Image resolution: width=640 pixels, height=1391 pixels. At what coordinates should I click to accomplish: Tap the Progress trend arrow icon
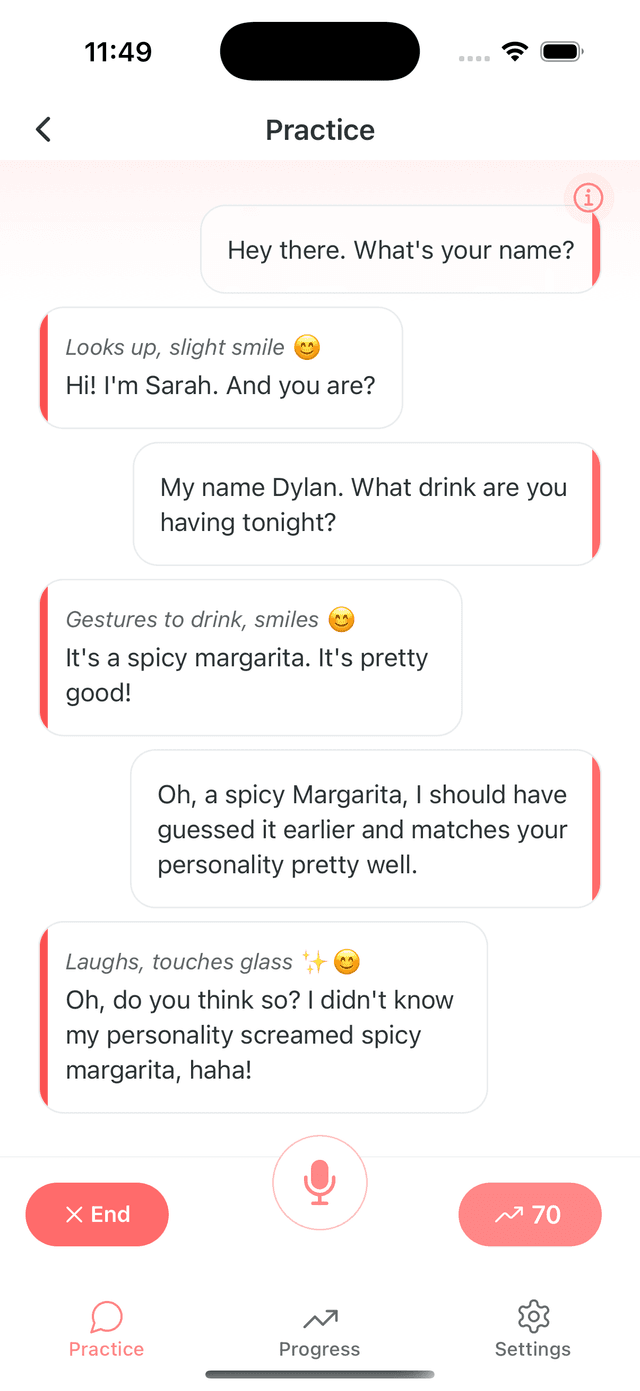pos(320,1318)
